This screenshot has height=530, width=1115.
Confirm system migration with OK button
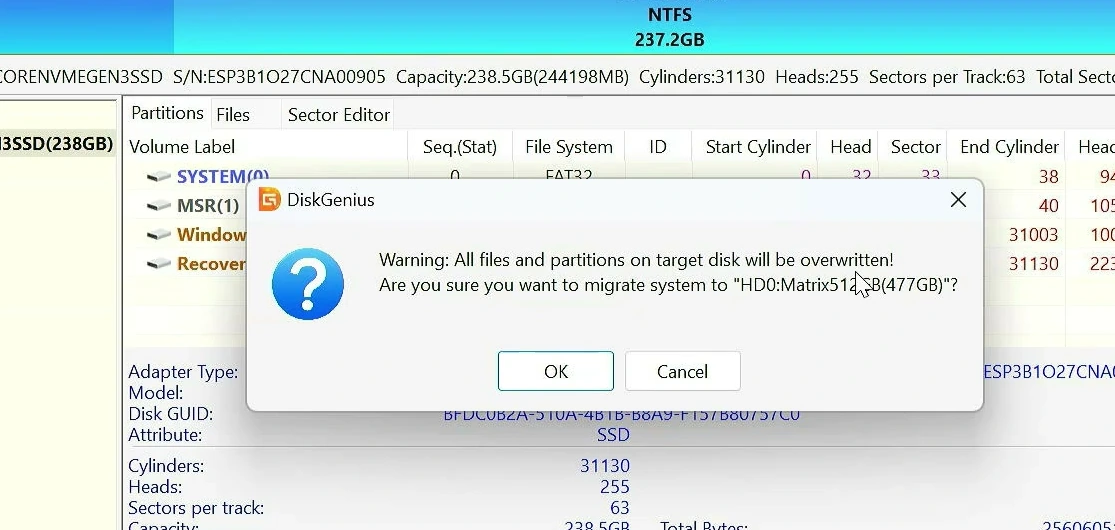[x=555, y=371]
